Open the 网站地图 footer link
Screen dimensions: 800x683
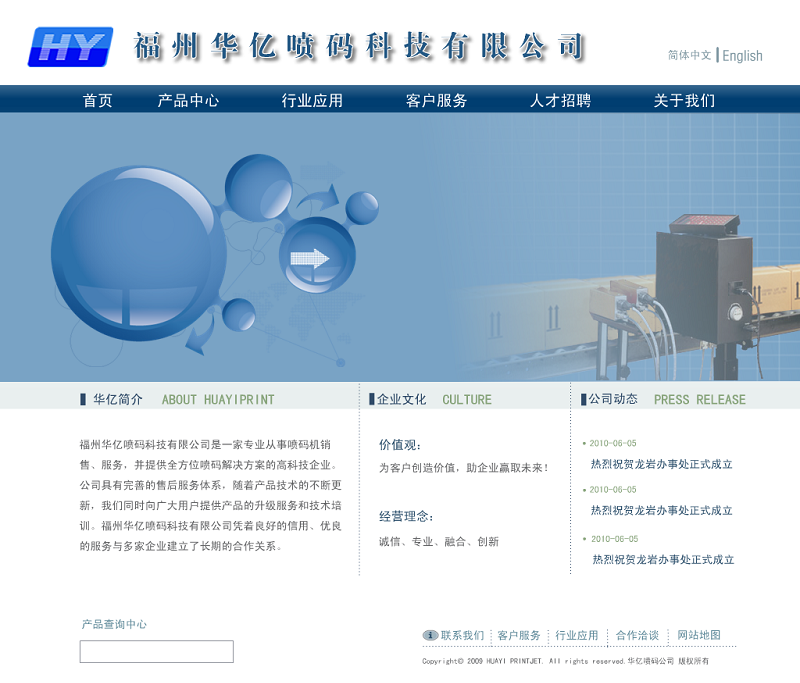click(699, 635)
